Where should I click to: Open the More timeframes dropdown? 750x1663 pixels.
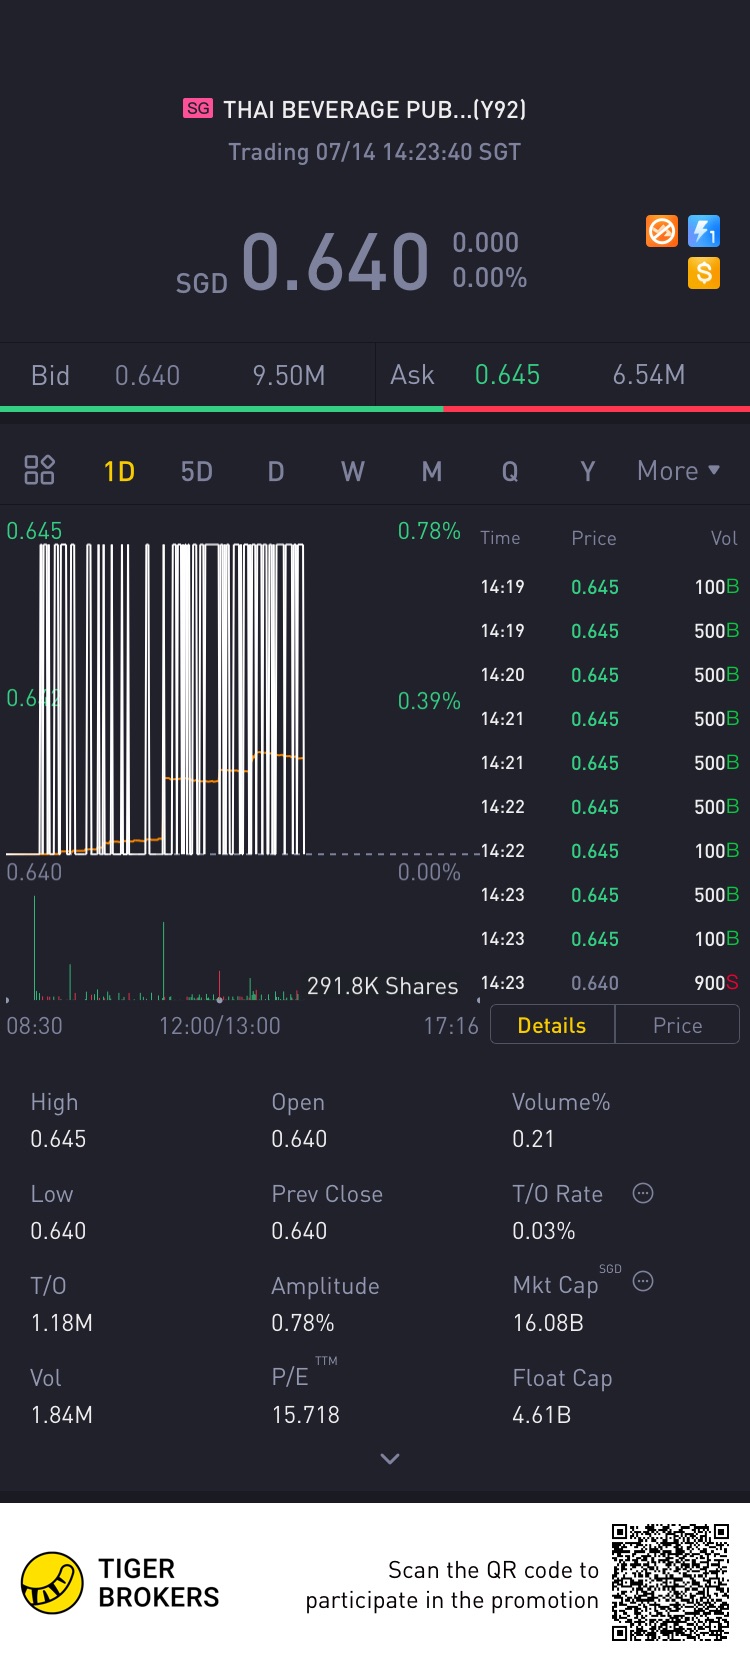(678, 470)
